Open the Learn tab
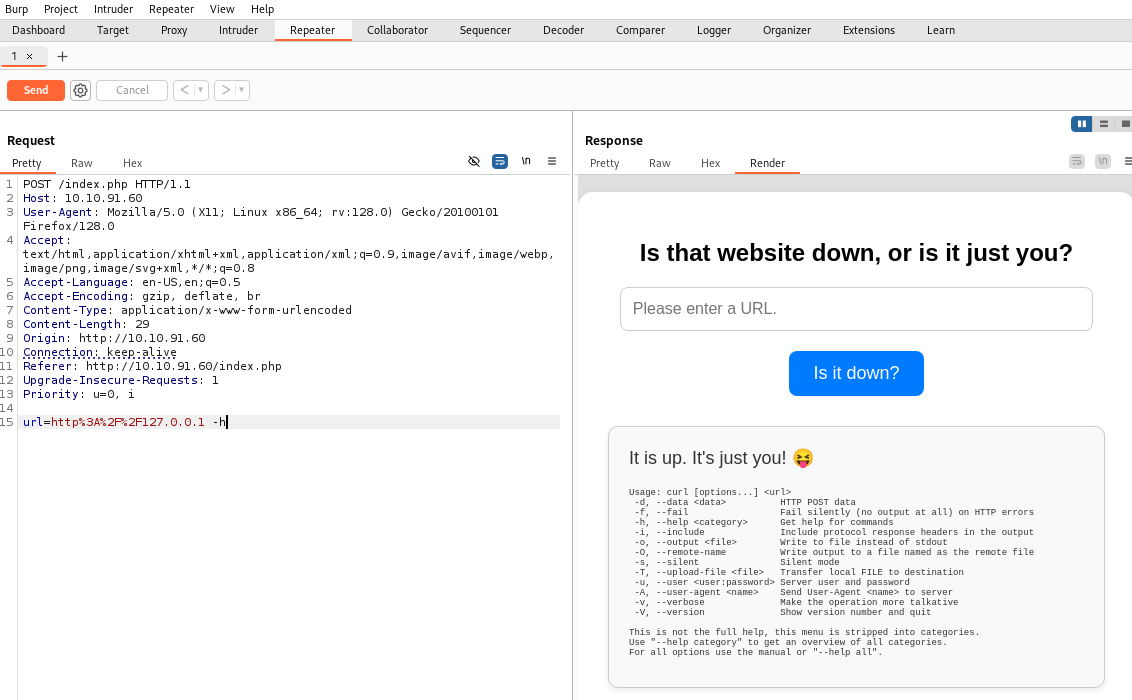Screen dimensions: 1132x700 point(941,30)
